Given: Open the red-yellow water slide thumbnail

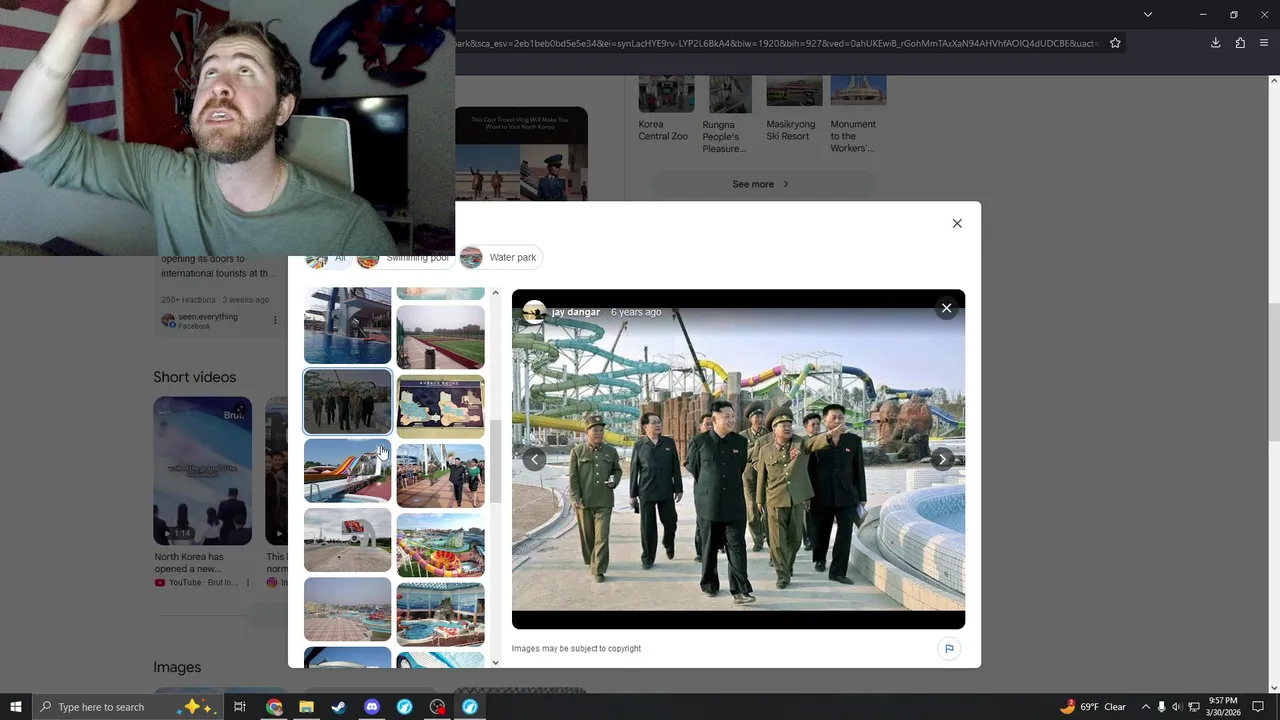Looking at the screenshot, I should tap(347, 471).
